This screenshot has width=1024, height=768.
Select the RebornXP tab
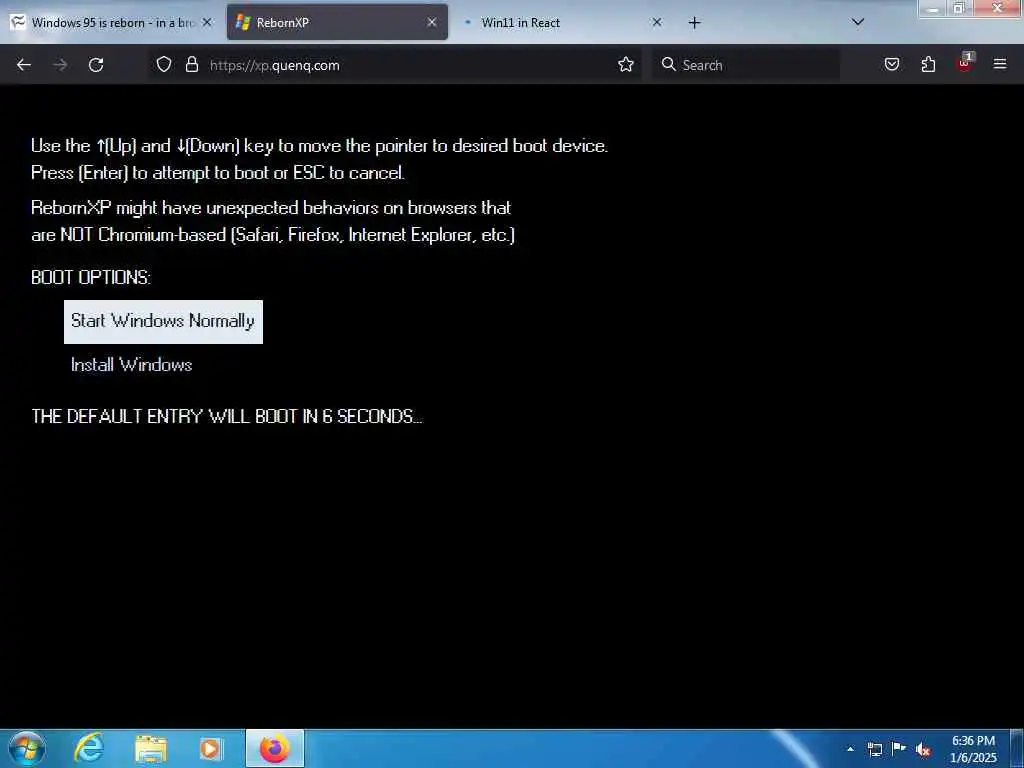pyautogui.click(x=337, y=23)
